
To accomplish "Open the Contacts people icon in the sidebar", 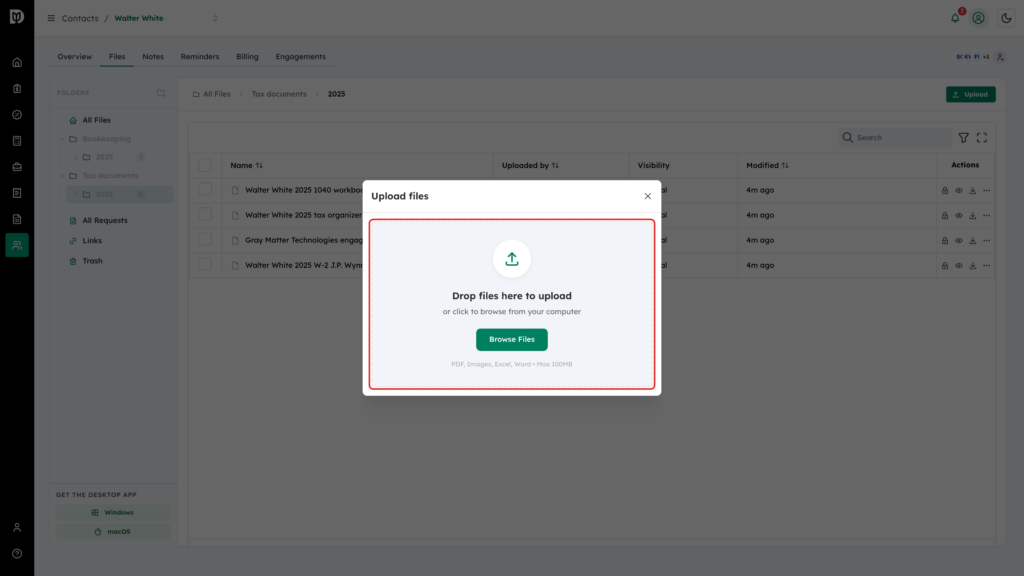I will click(x=17, y=245).
